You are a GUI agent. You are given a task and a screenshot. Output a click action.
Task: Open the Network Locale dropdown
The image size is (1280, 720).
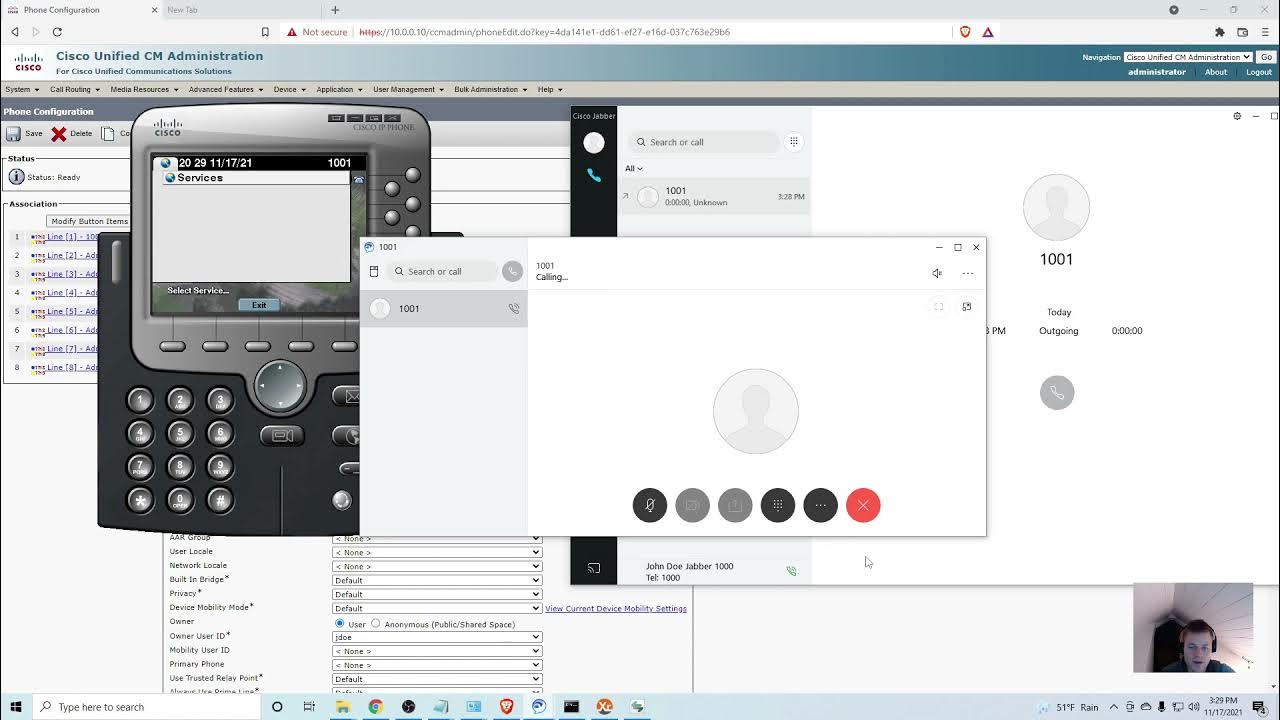click(437, 566)
